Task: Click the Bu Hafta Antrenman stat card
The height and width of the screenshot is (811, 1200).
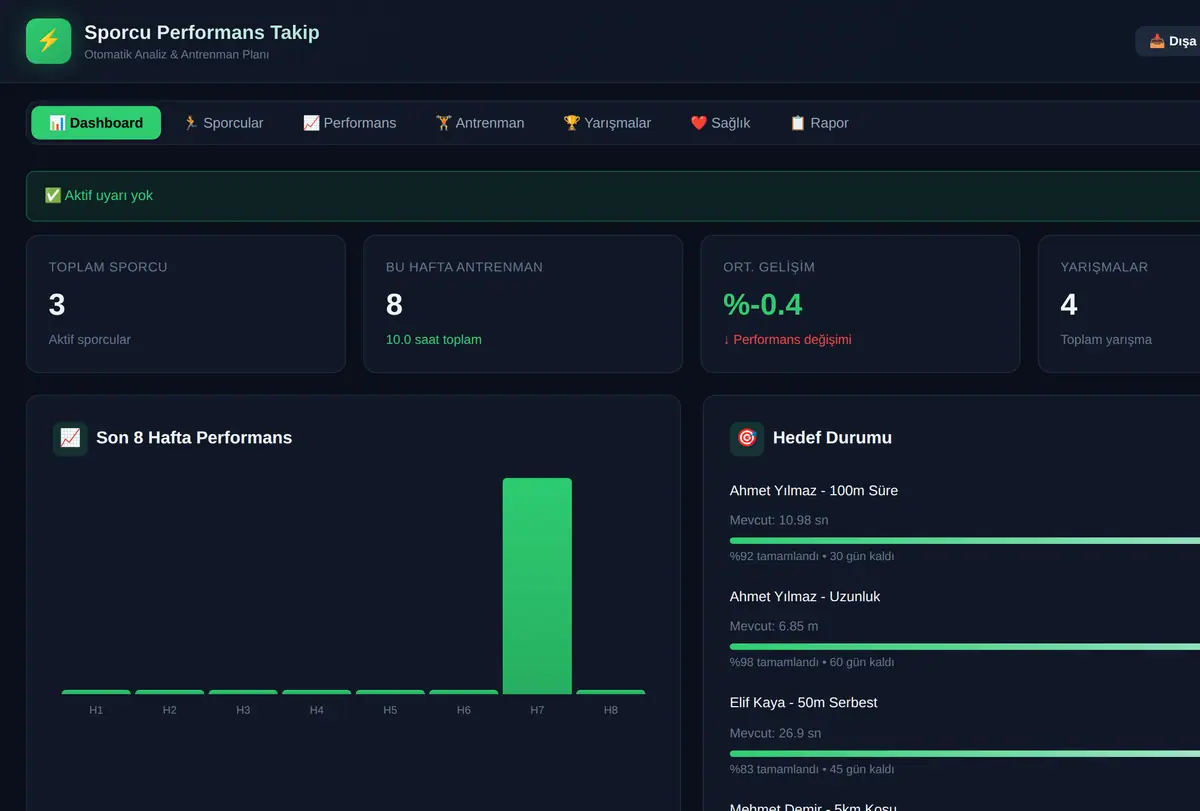Action: pyautogui.click(x=523, y=304)
